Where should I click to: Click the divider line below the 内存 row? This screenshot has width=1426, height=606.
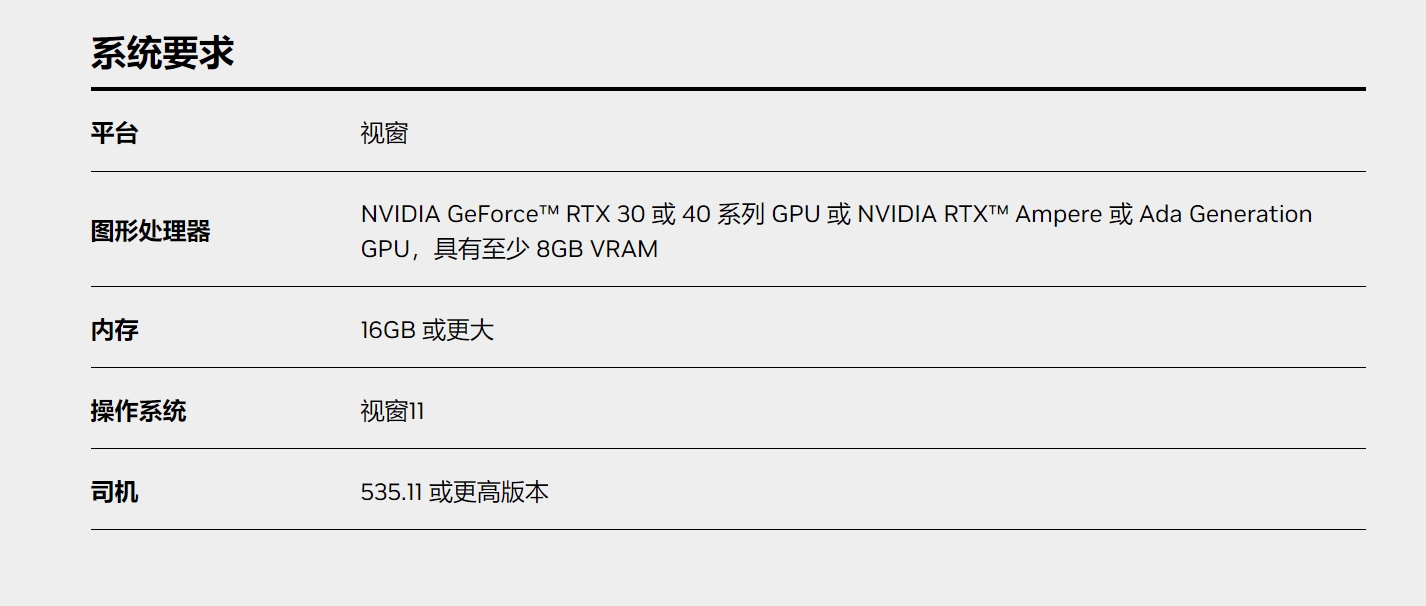tap(728, 367)
